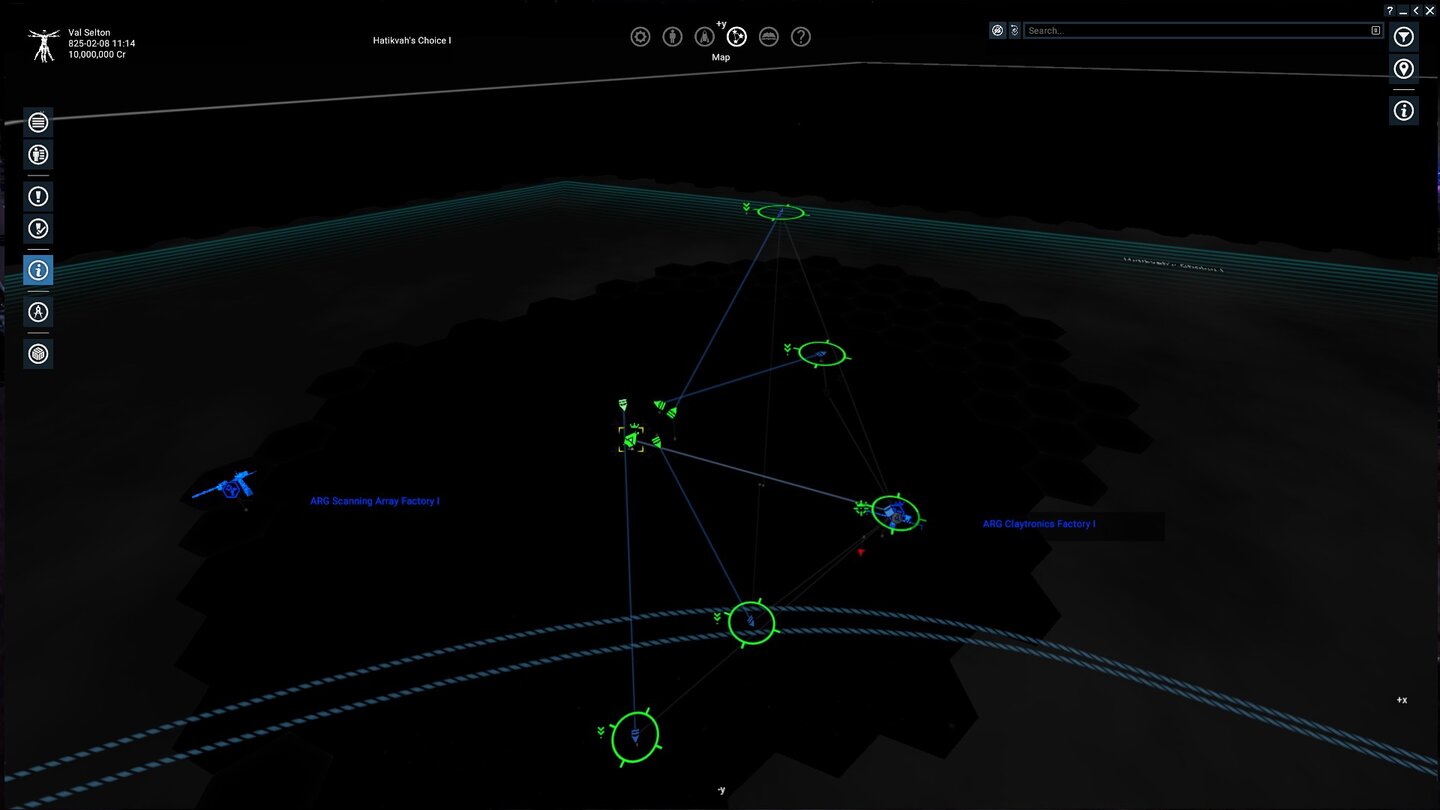
Task: Click the window help question mark button
Action: [x=1390, y=10]
